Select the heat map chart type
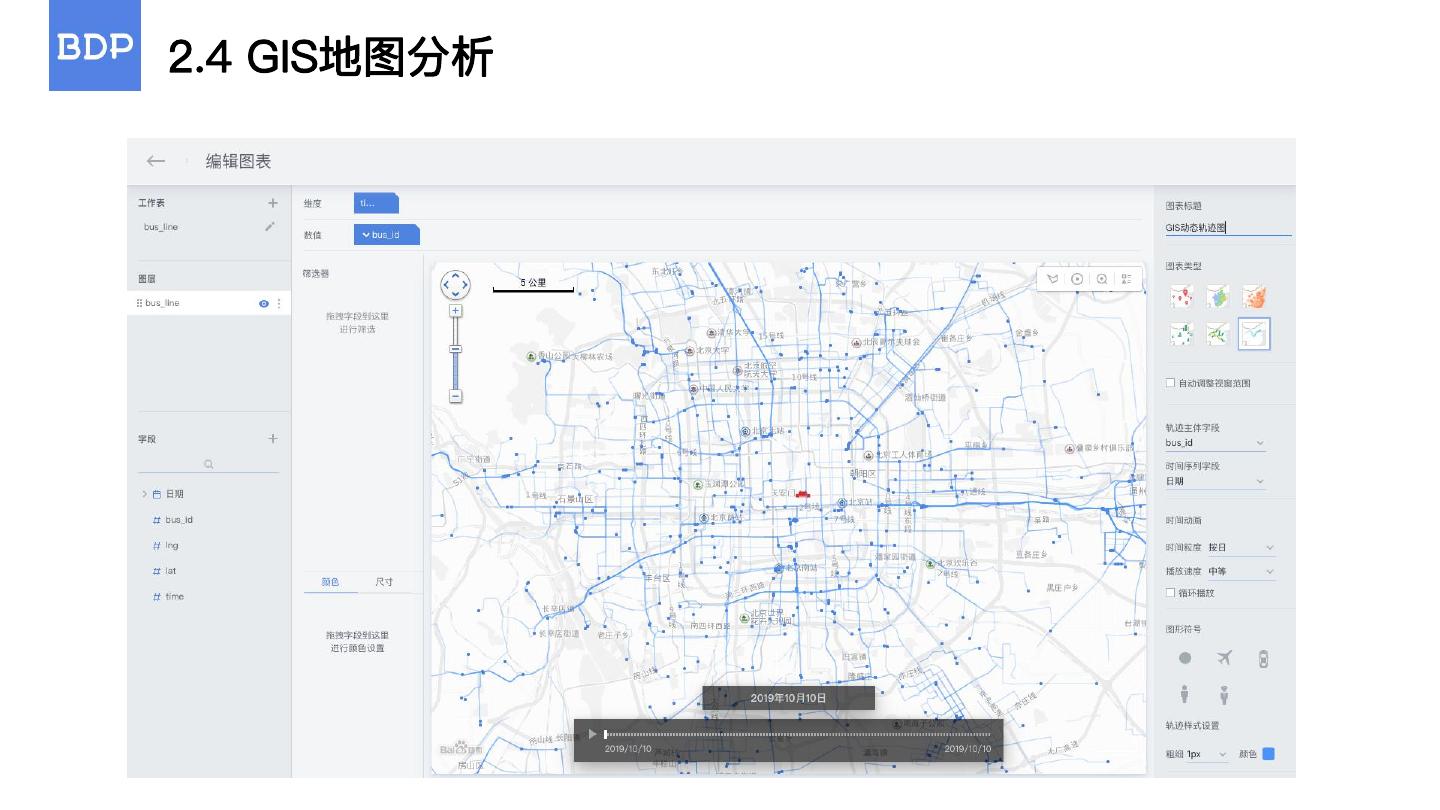1440x810 pixels. pos(1254,297)
